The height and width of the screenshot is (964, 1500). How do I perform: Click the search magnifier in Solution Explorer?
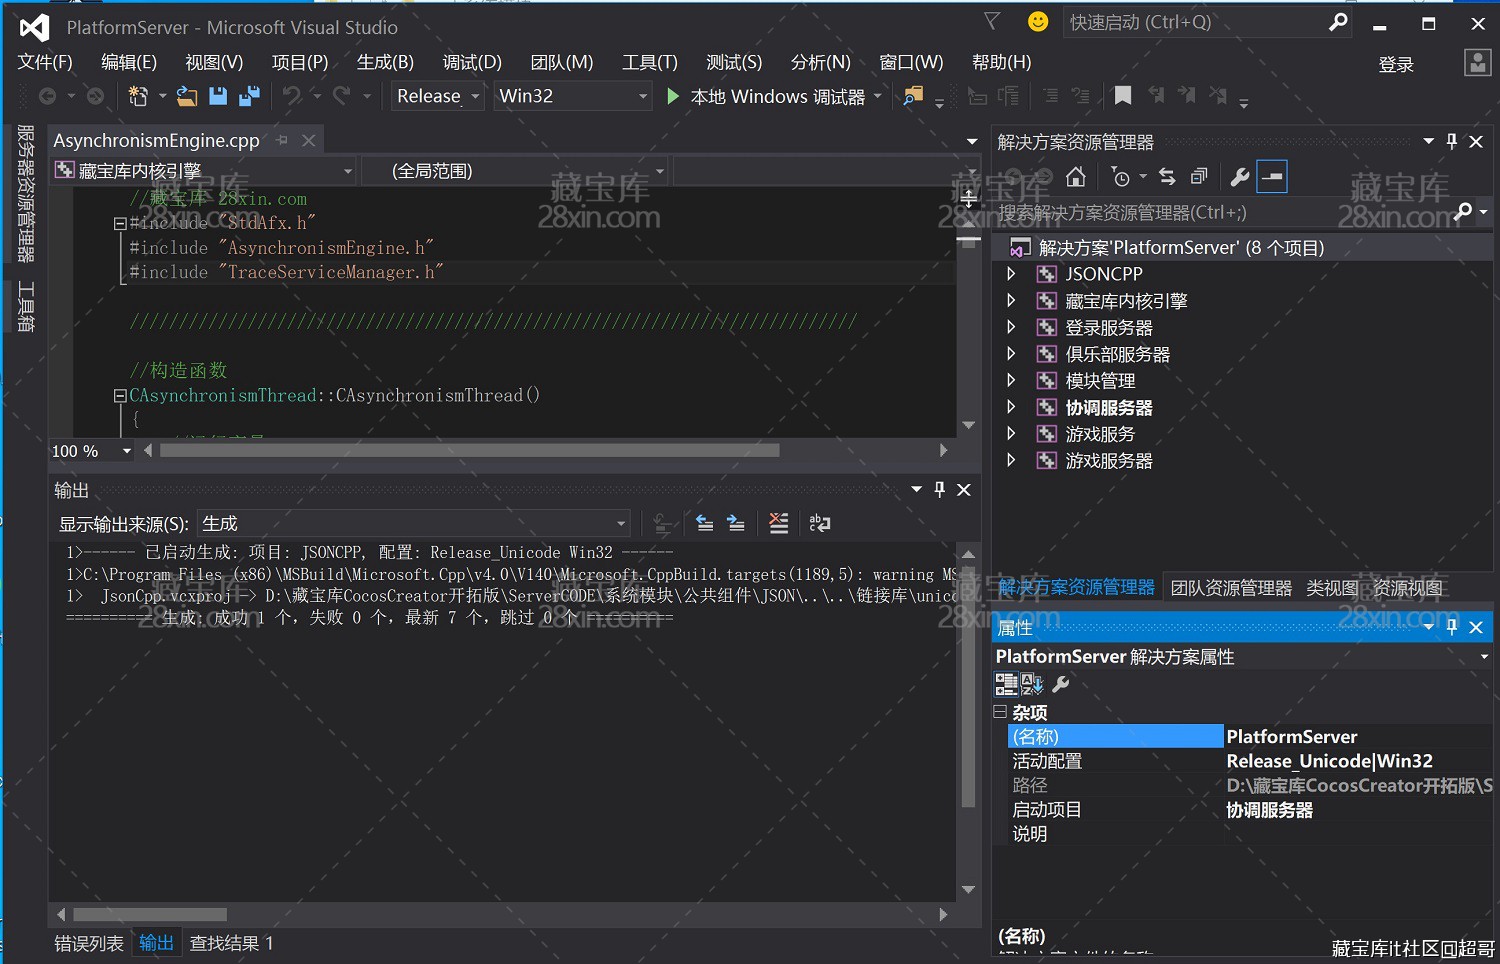click(1464, 211)
